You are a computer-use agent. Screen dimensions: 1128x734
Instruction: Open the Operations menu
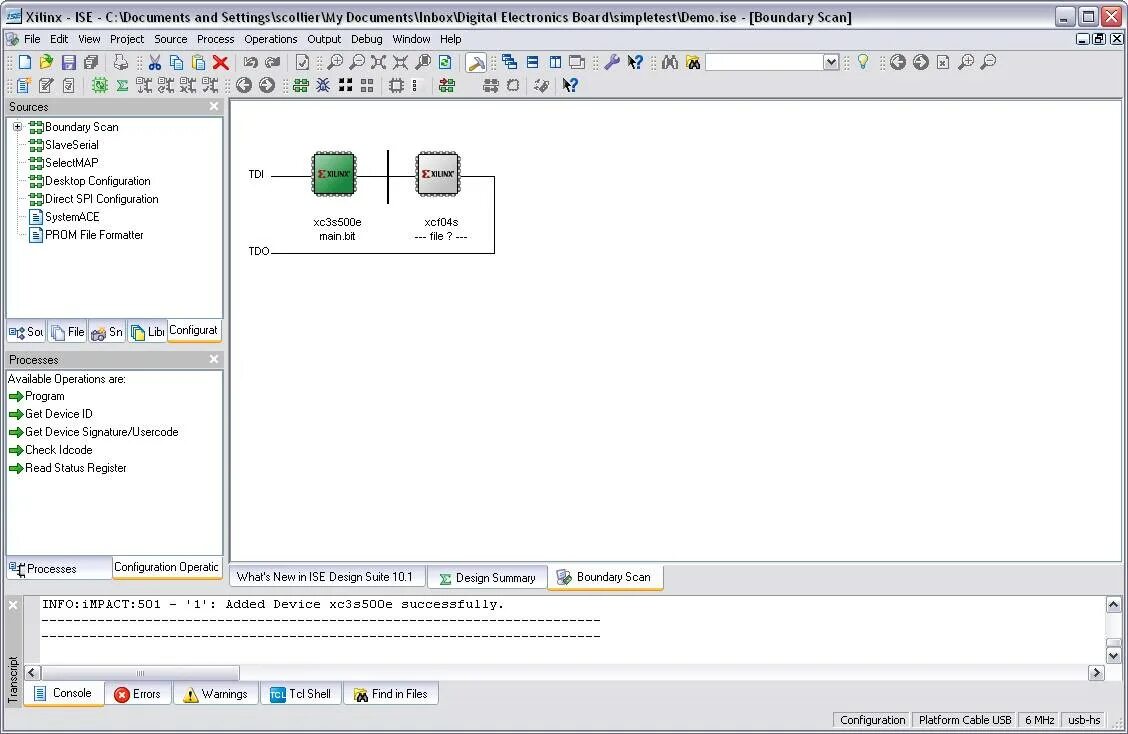point(270,39)
